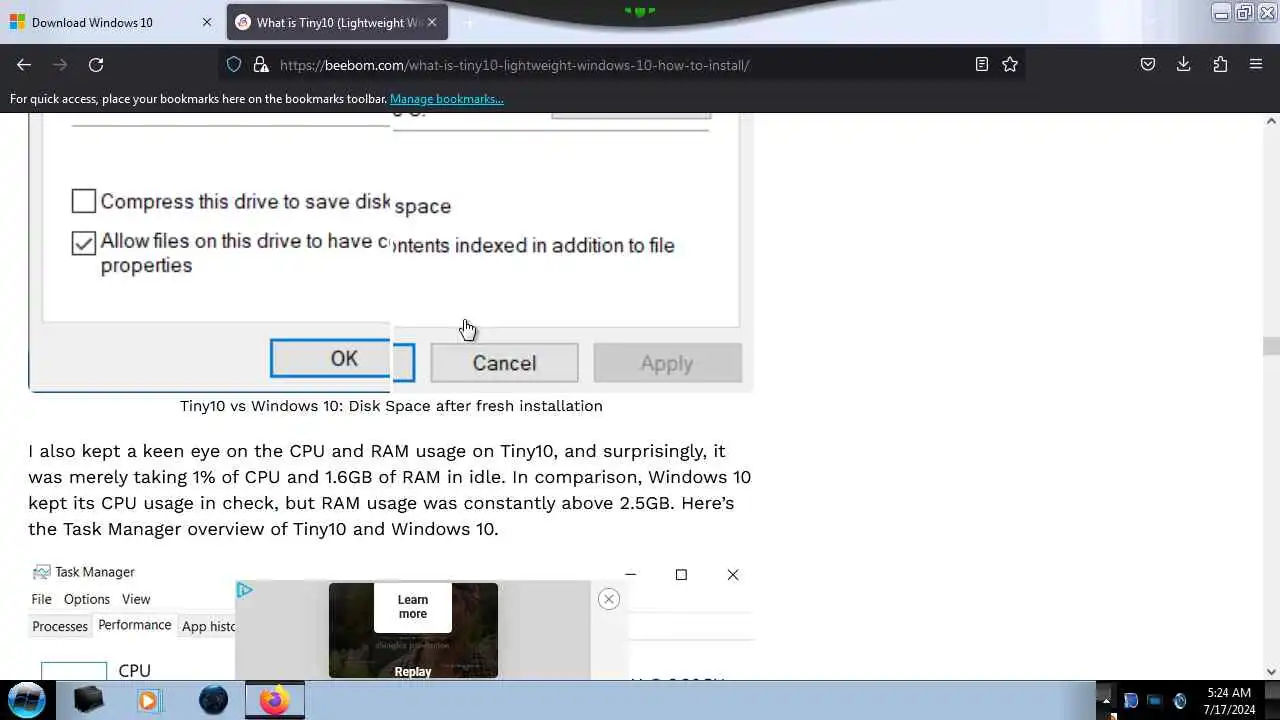Show Firefox downloads panel
This screenshot has width=1280, height=720.
[x=1183, y=64]
